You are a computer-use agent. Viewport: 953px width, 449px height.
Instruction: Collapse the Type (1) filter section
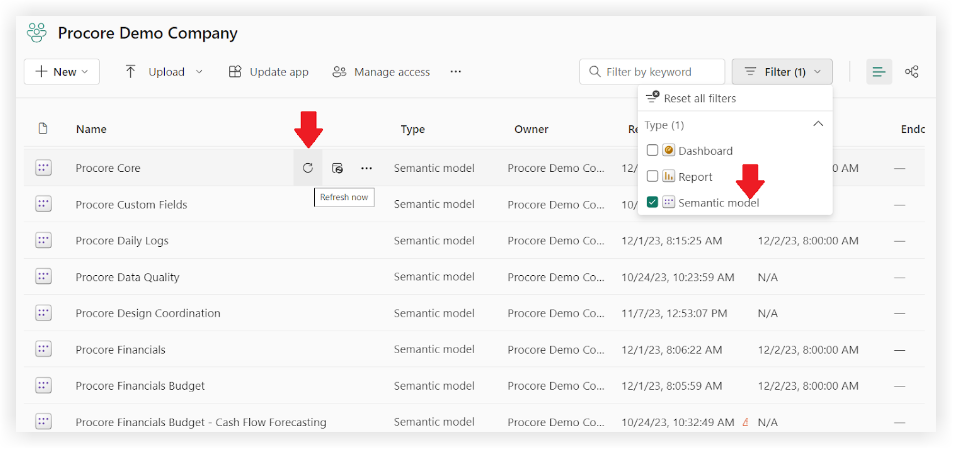coord(818,124)
